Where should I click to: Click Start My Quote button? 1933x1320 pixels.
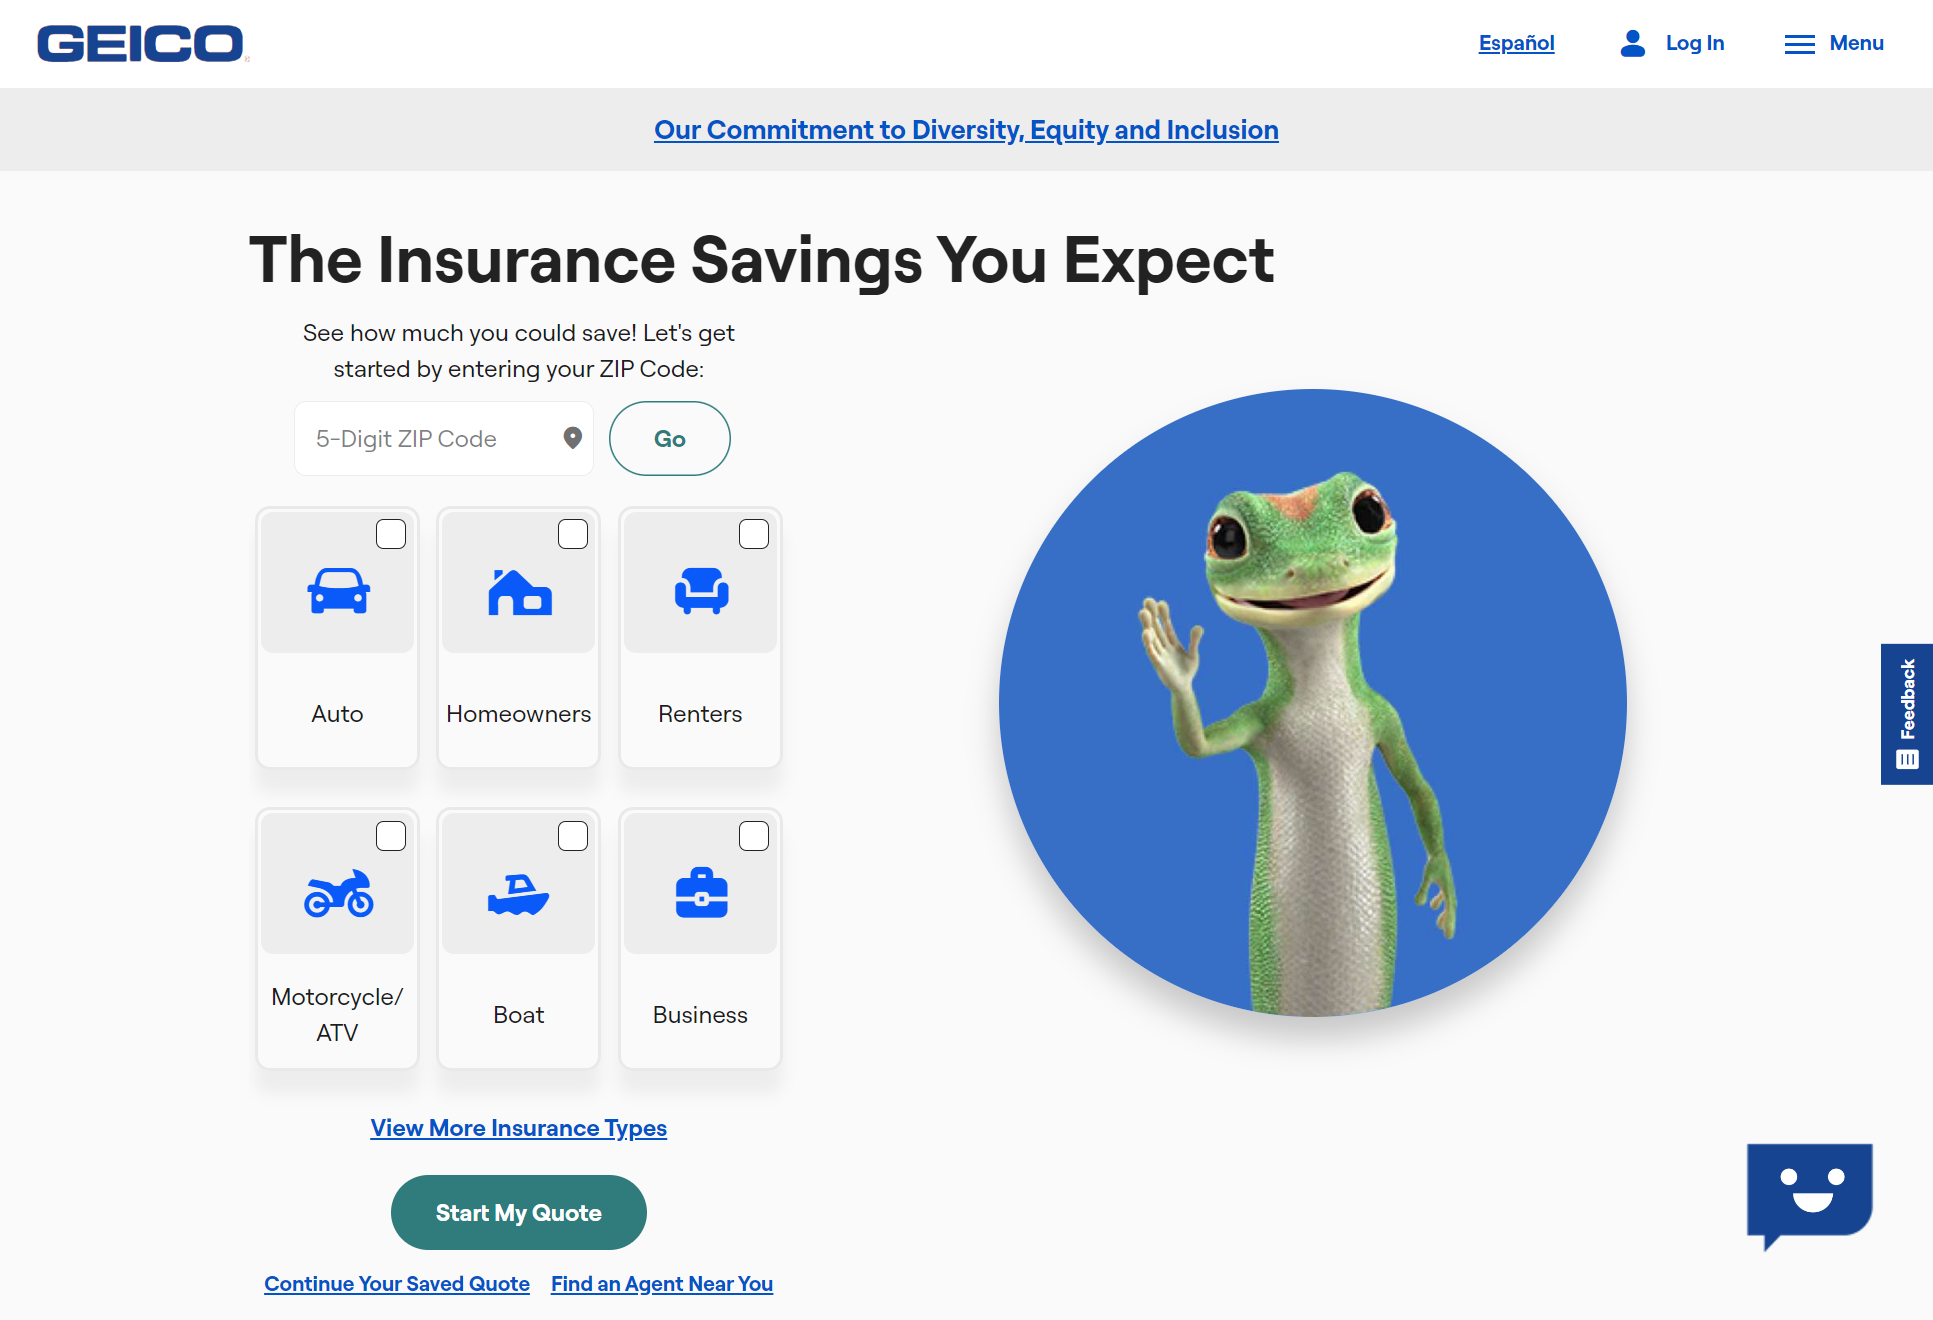coord(519,1213)
